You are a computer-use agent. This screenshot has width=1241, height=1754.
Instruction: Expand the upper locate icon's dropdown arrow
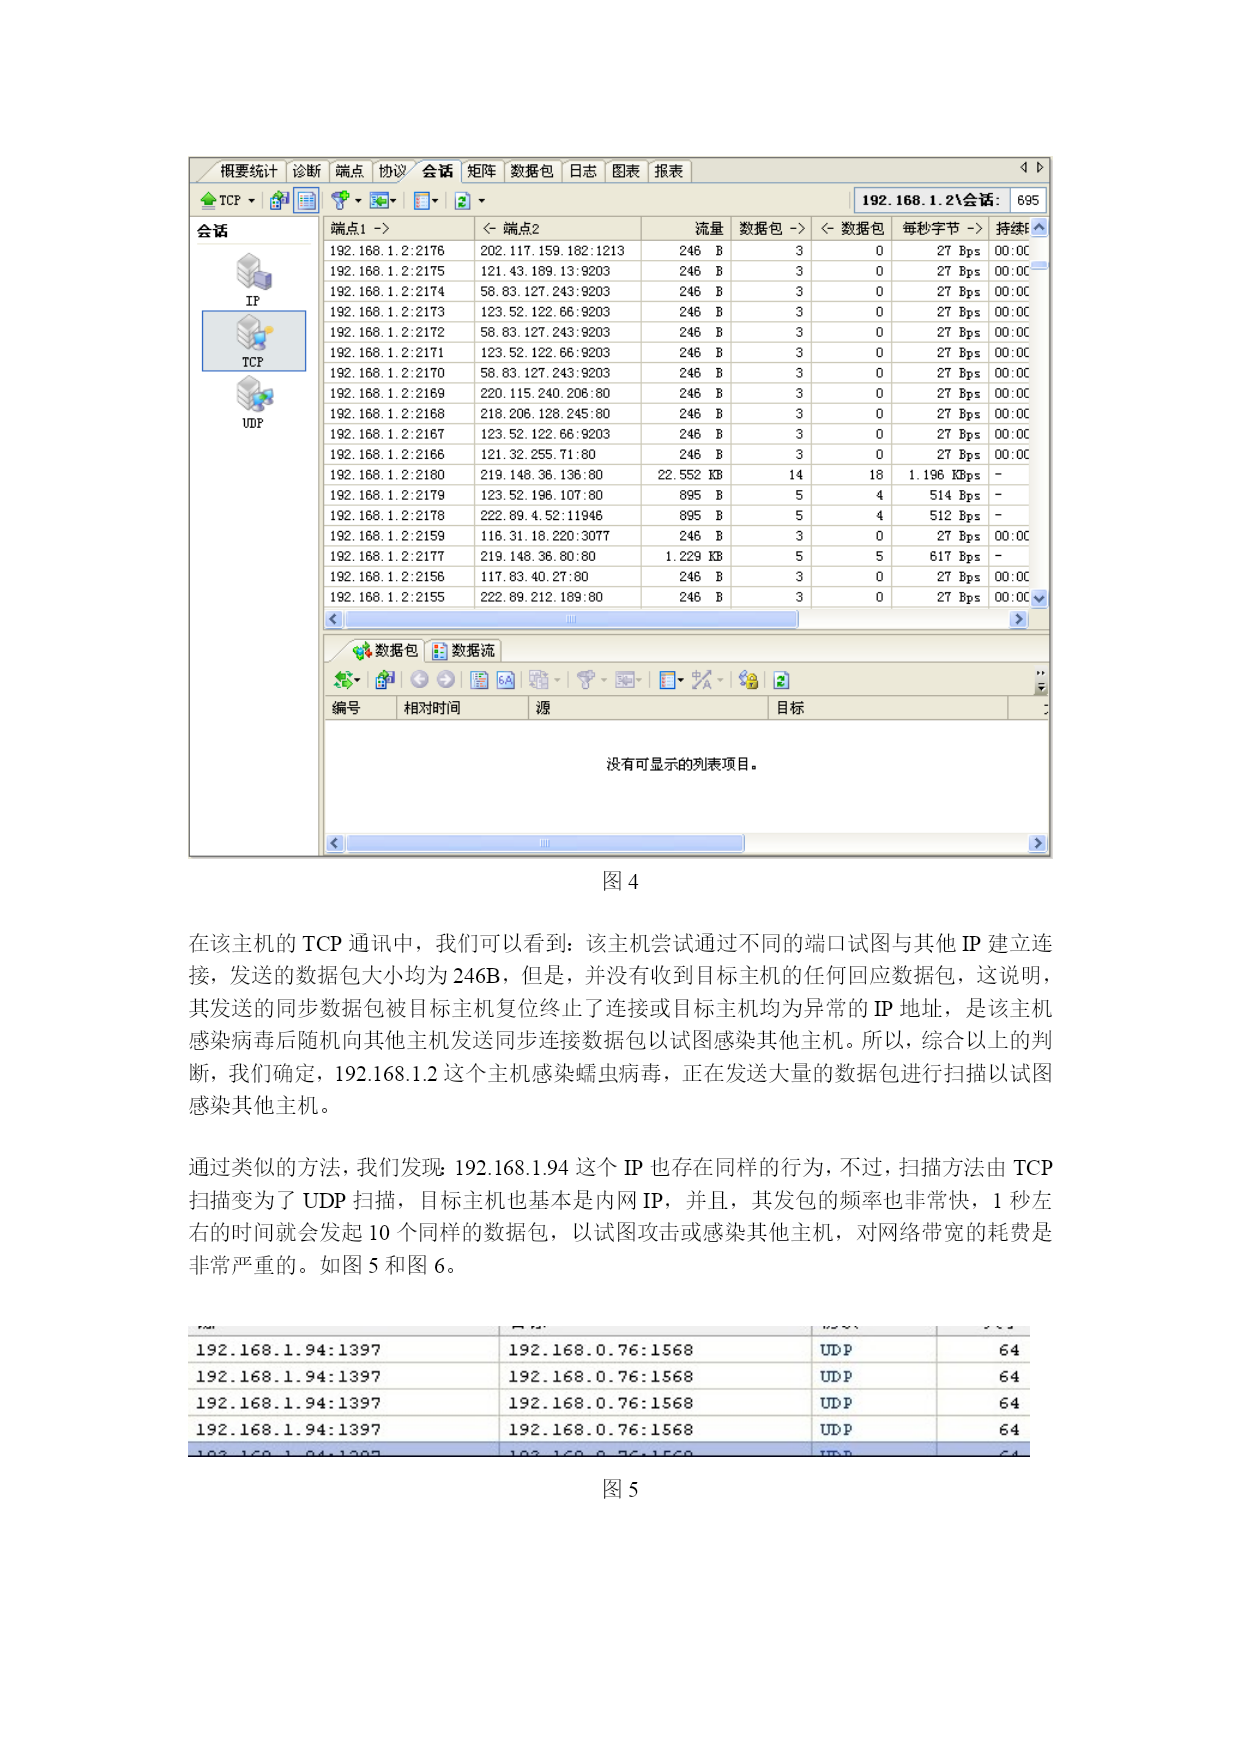(x=394, y=201)
